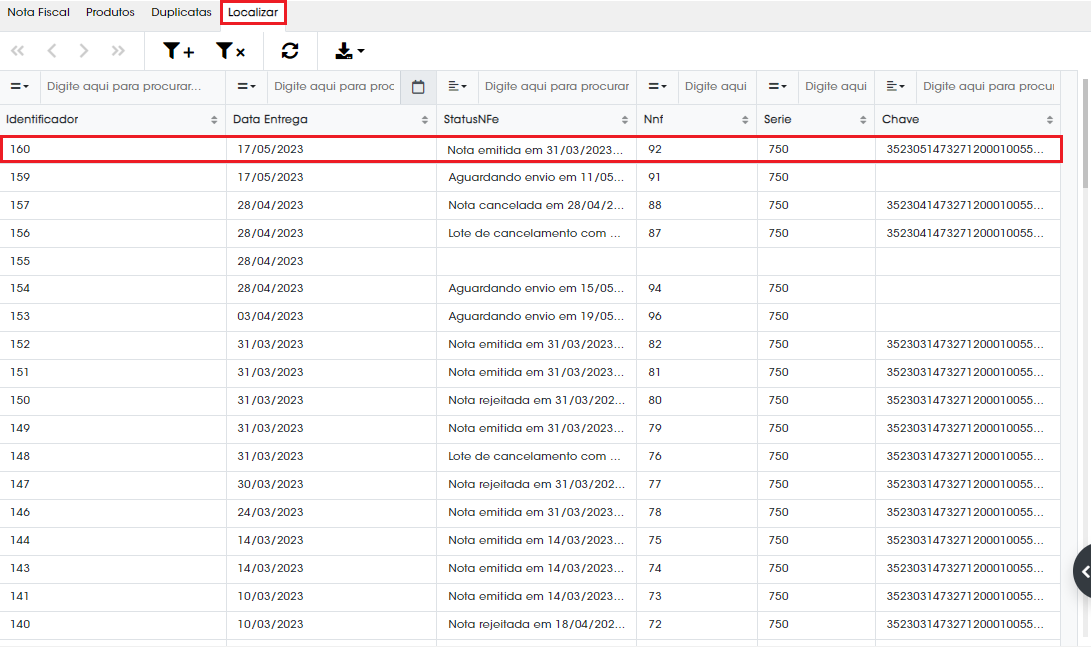Click the date 30/03/2023 in row 147

(270, 484)
